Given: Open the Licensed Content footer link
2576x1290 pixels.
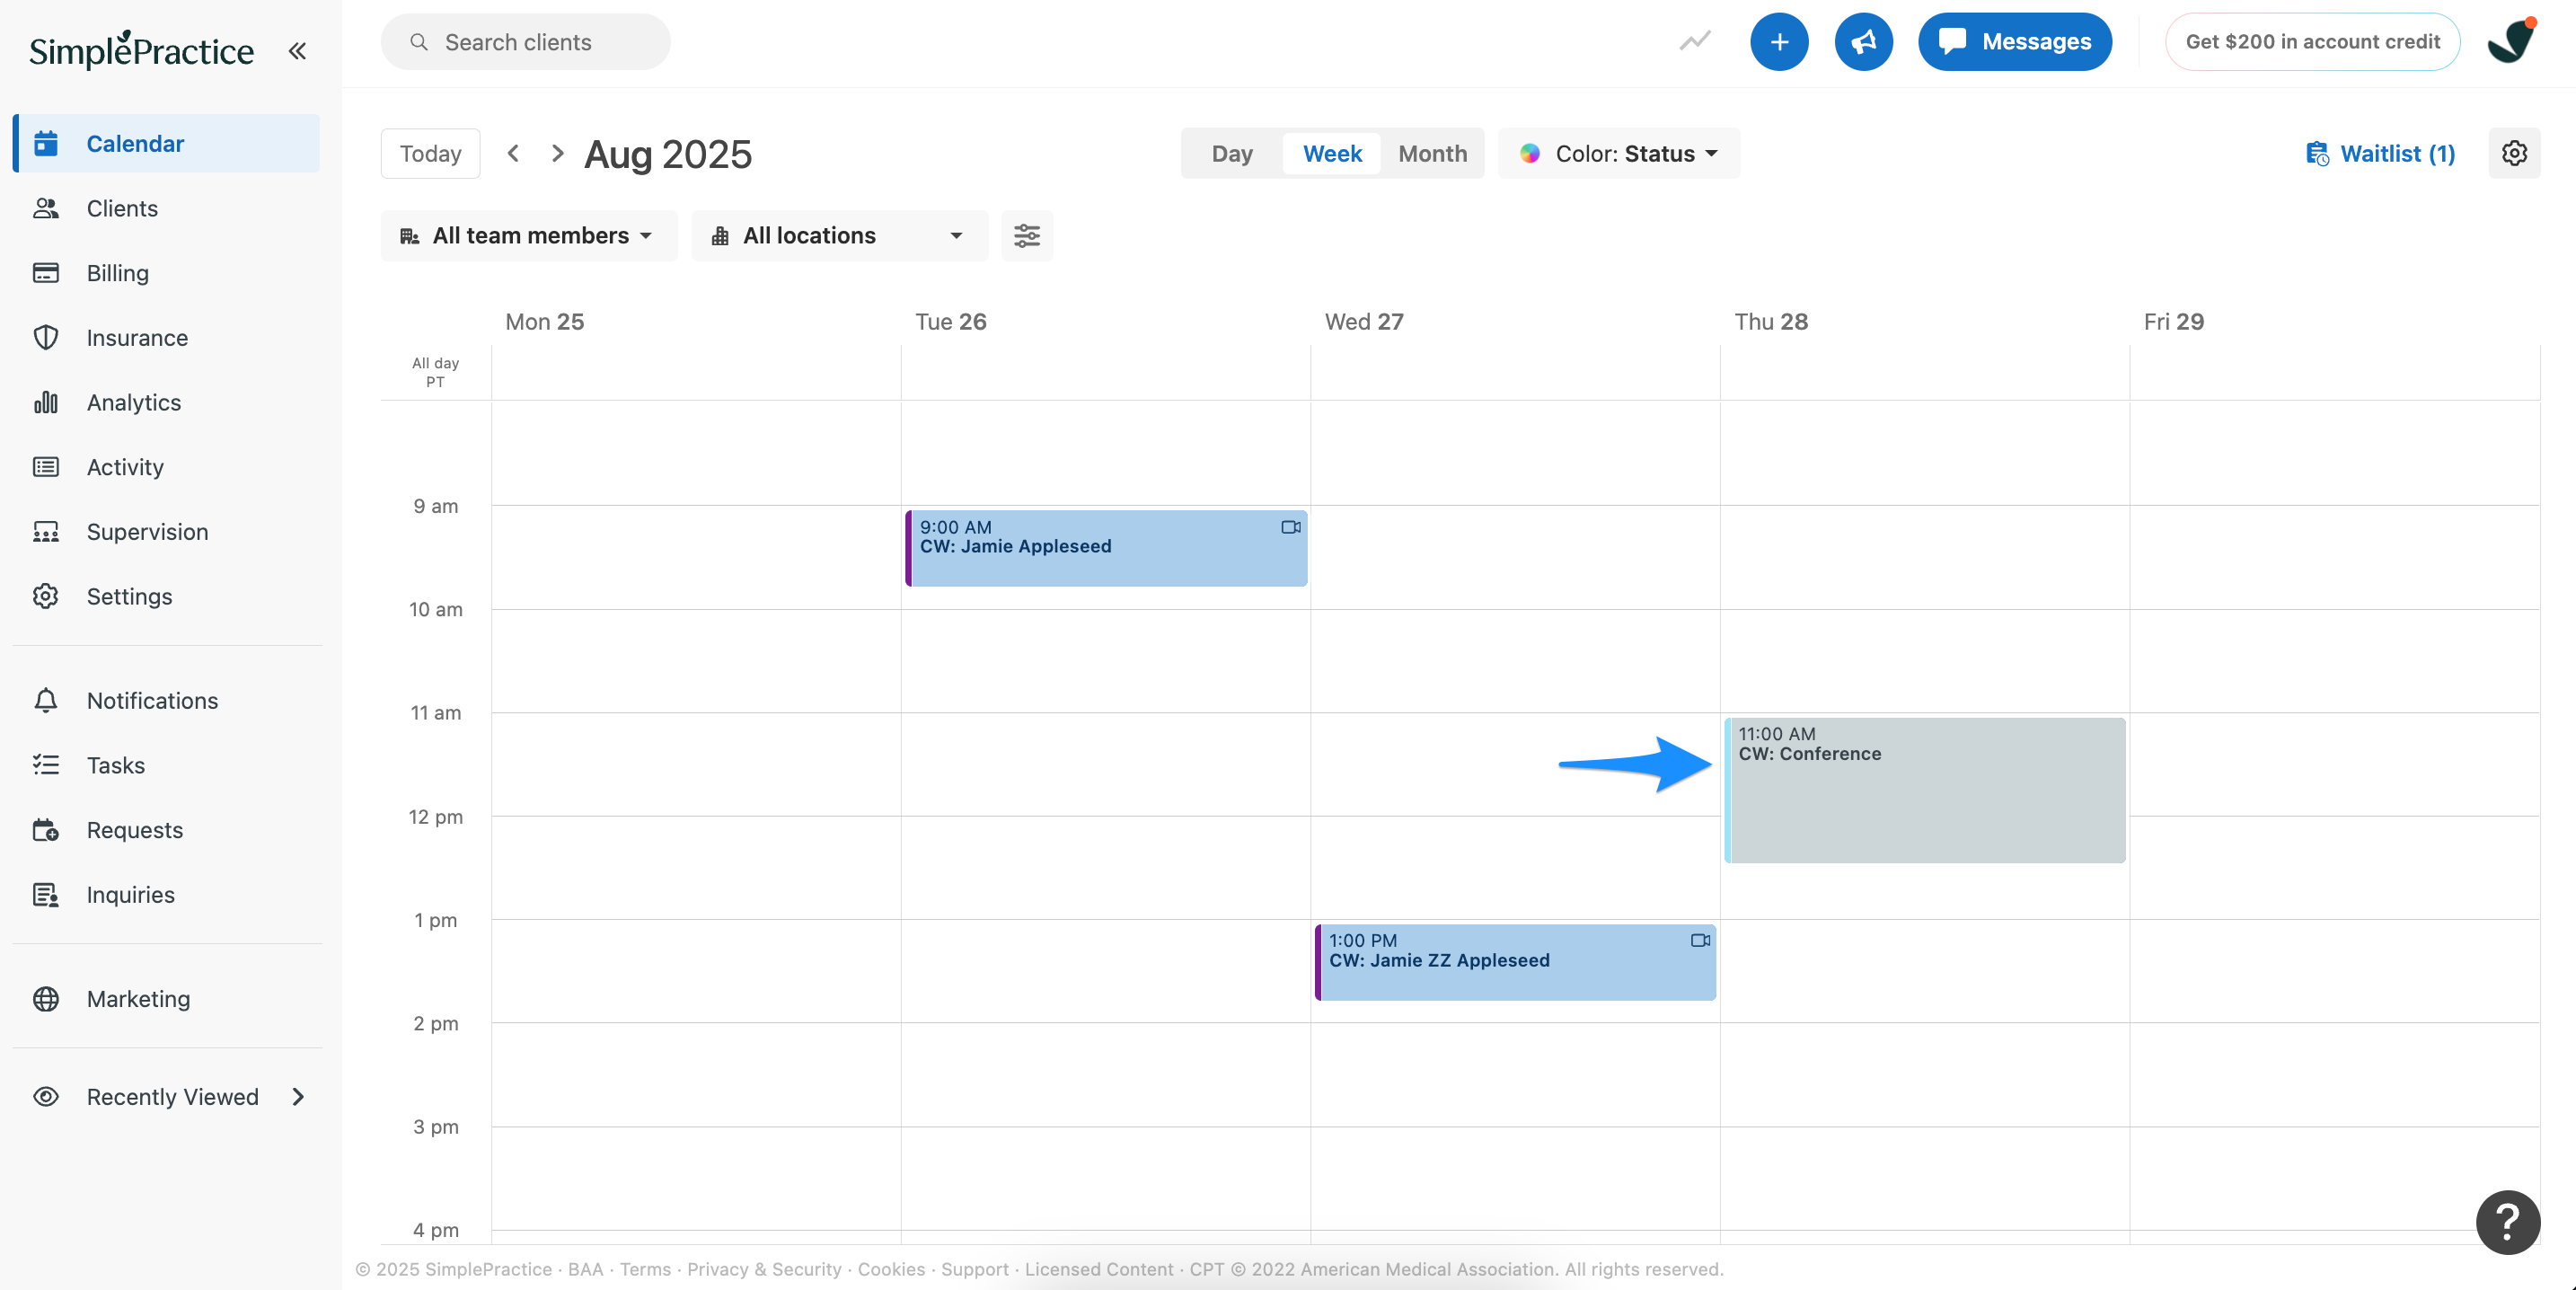Looking at the screenshot, I should click(1098, 1269).
